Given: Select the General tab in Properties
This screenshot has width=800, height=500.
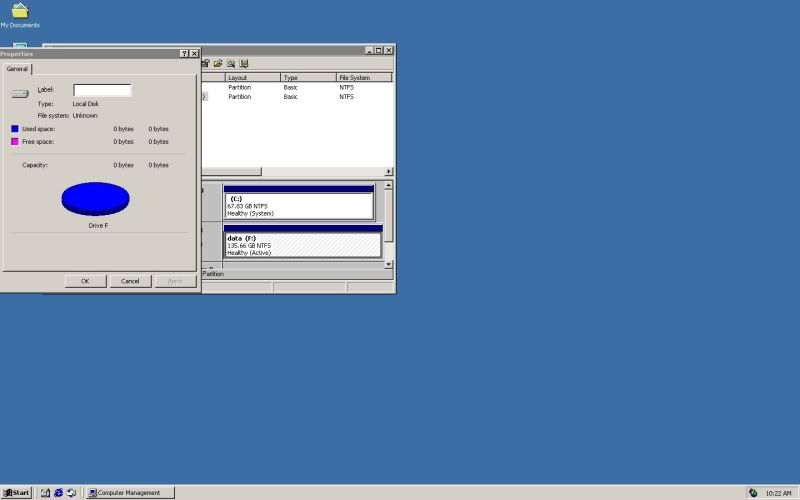Looking at the screenshot, I should pos(17,69).
